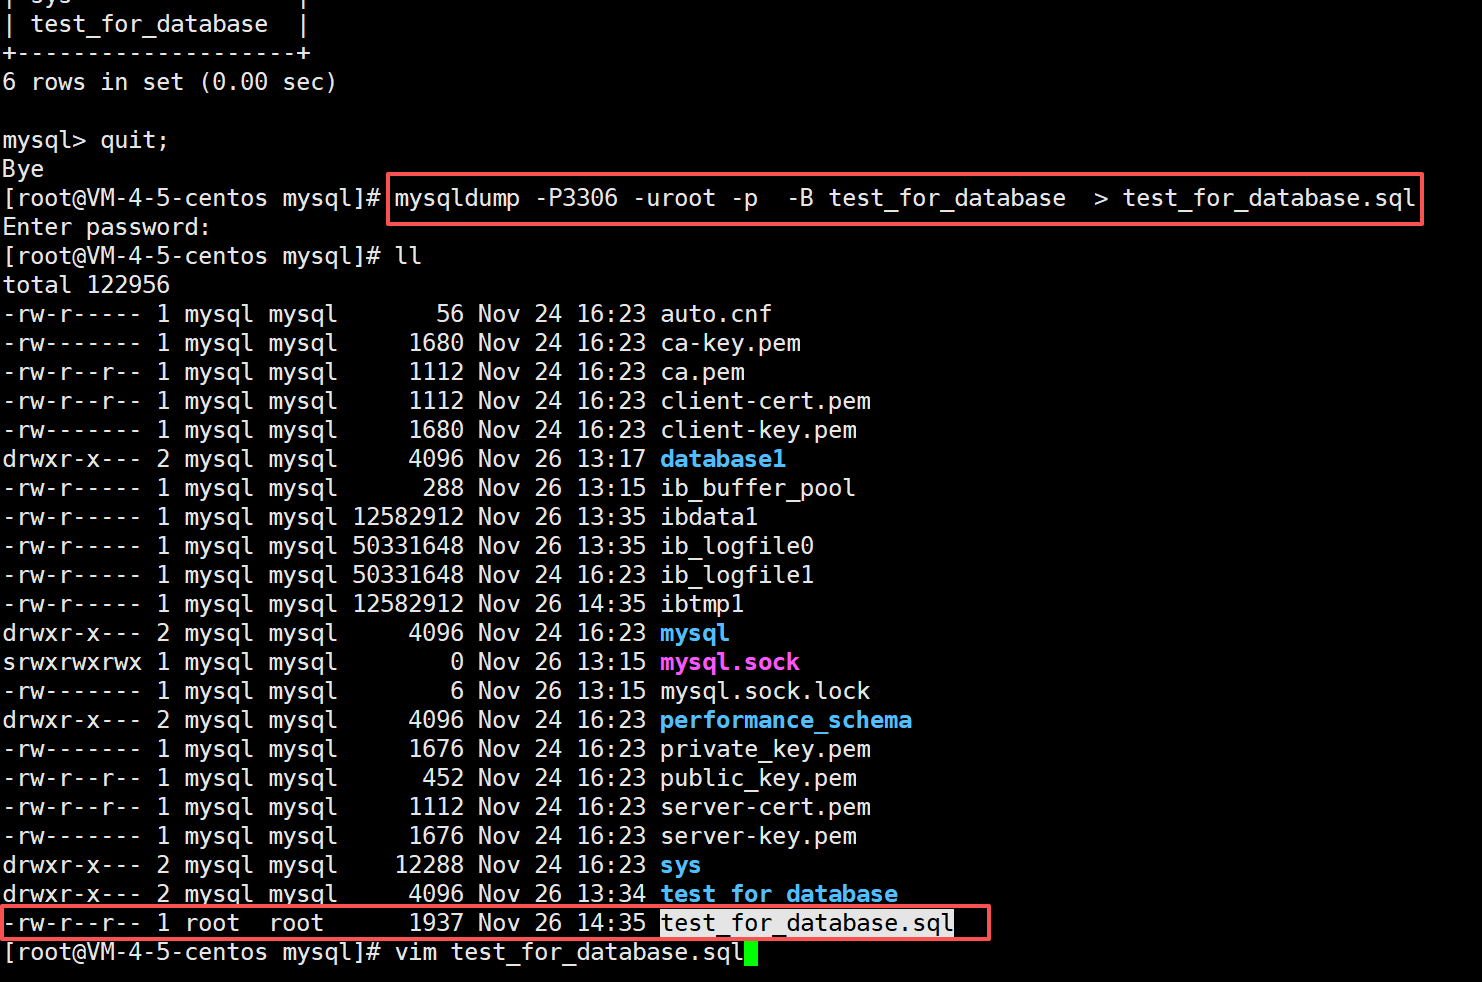Viewport: 1482px width, 982px height.
Task: Click private_key.pem file name
Action: pos(765,749)
